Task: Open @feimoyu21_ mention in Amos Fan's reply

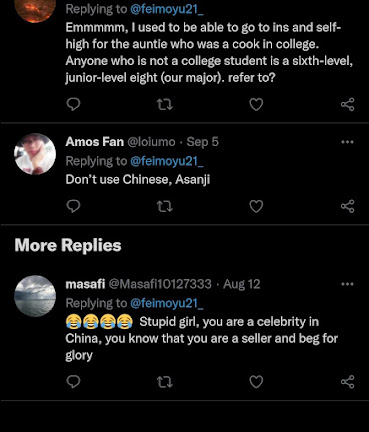Action: point(166,161)
